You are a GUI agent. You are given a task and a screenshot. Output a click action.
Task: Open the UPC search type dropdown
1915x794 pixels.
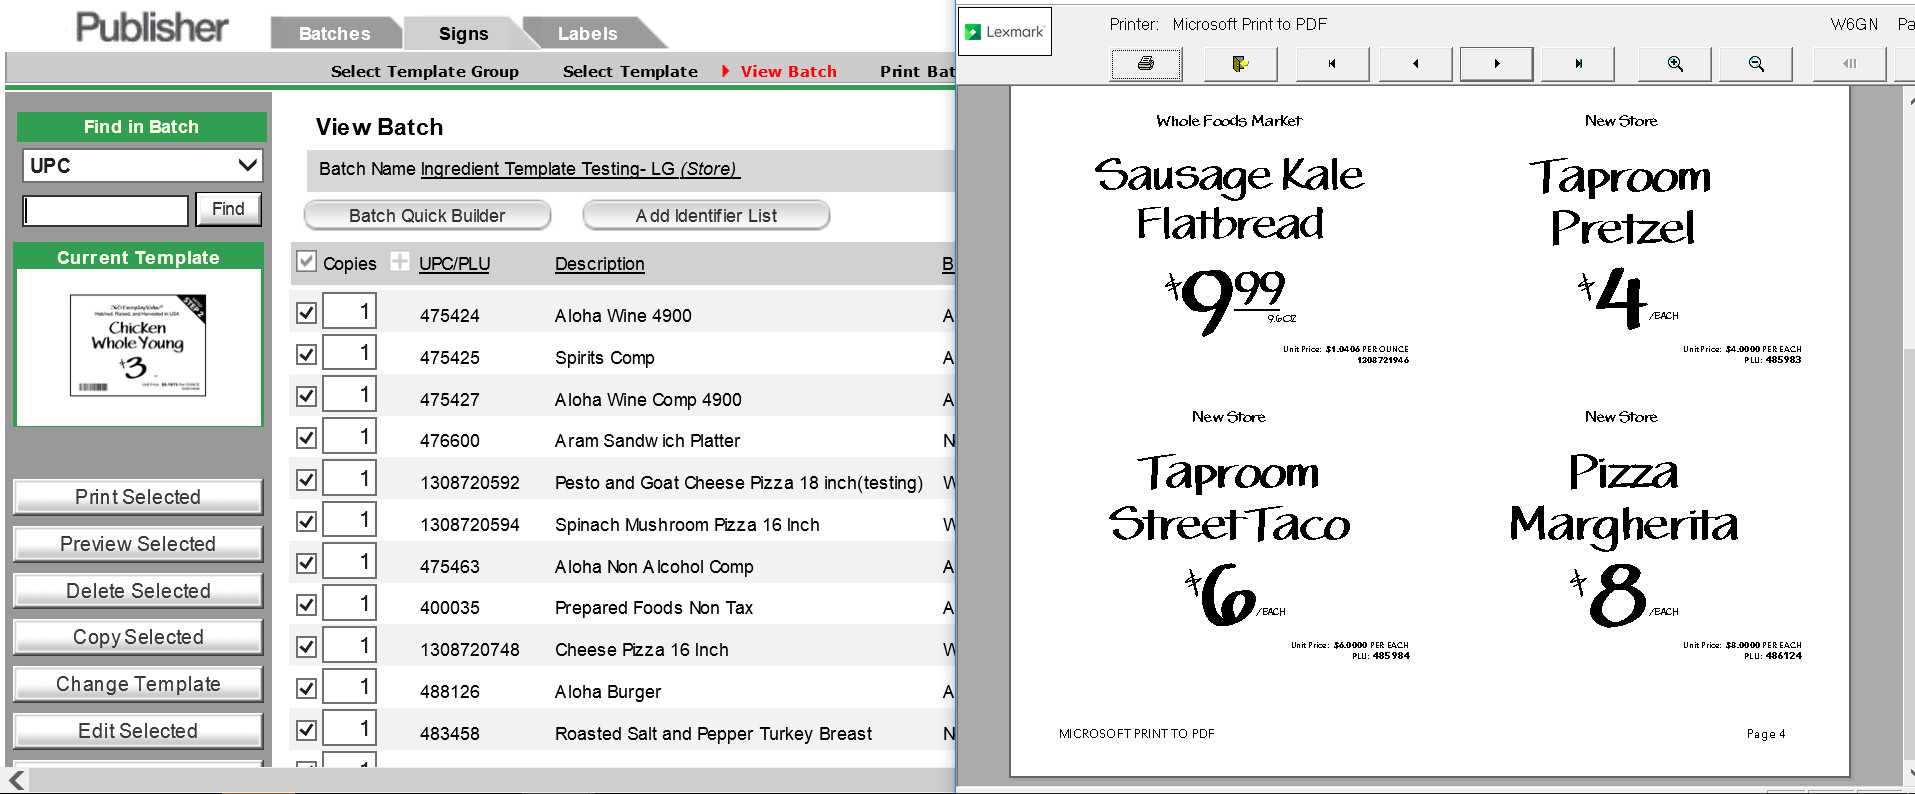(142, 166)
